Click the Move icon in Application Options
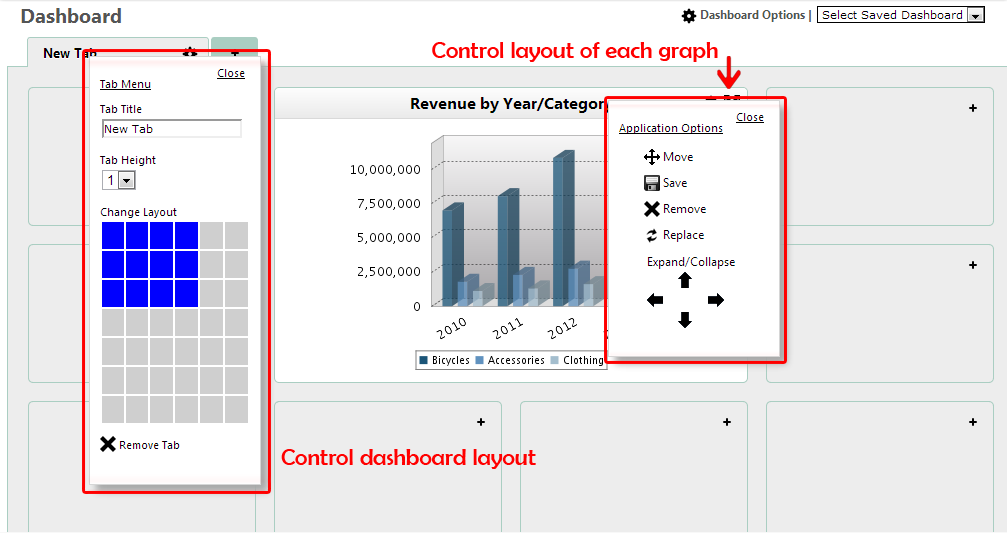Screen dimensions: 1007x533 [x=651, y=157]
